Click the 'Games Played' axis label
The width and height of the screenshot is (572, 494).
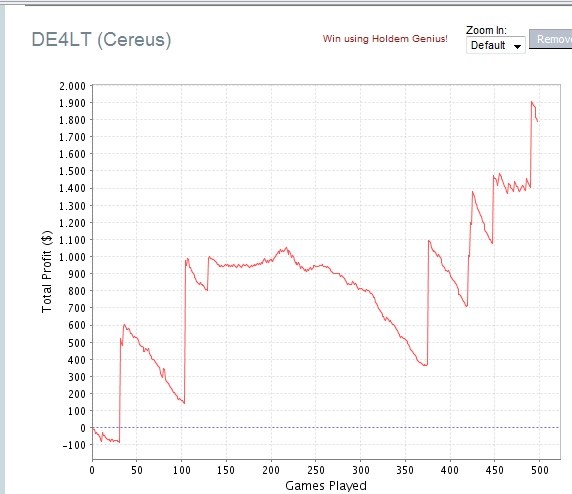tap(326, 486)
